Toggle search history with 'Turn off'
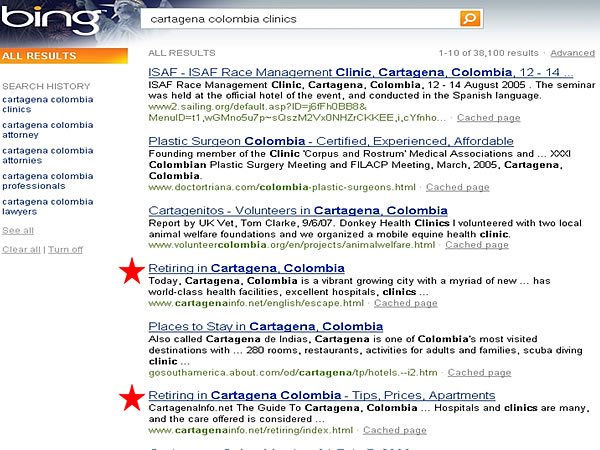600x450 pixels. point(66,249)
